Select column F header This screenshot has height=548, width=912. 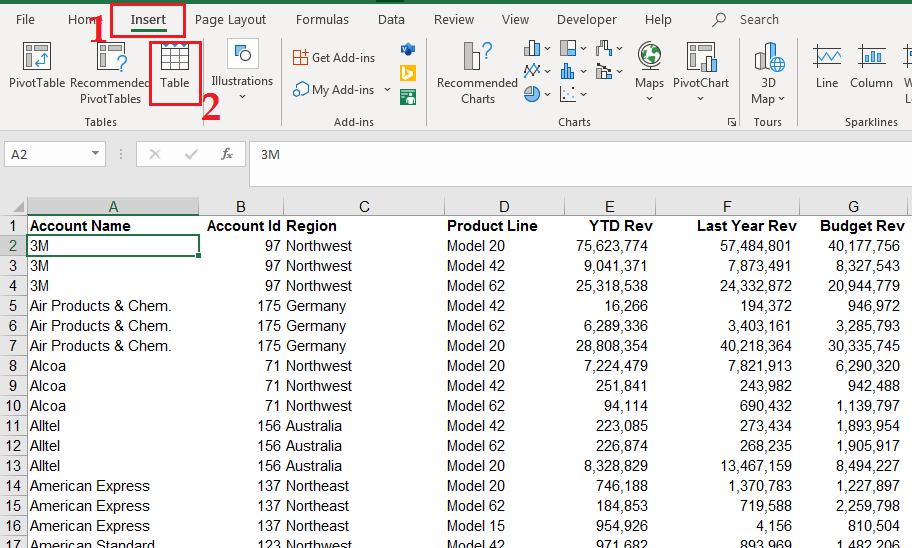pyautogui.click(x=727, y=207)
